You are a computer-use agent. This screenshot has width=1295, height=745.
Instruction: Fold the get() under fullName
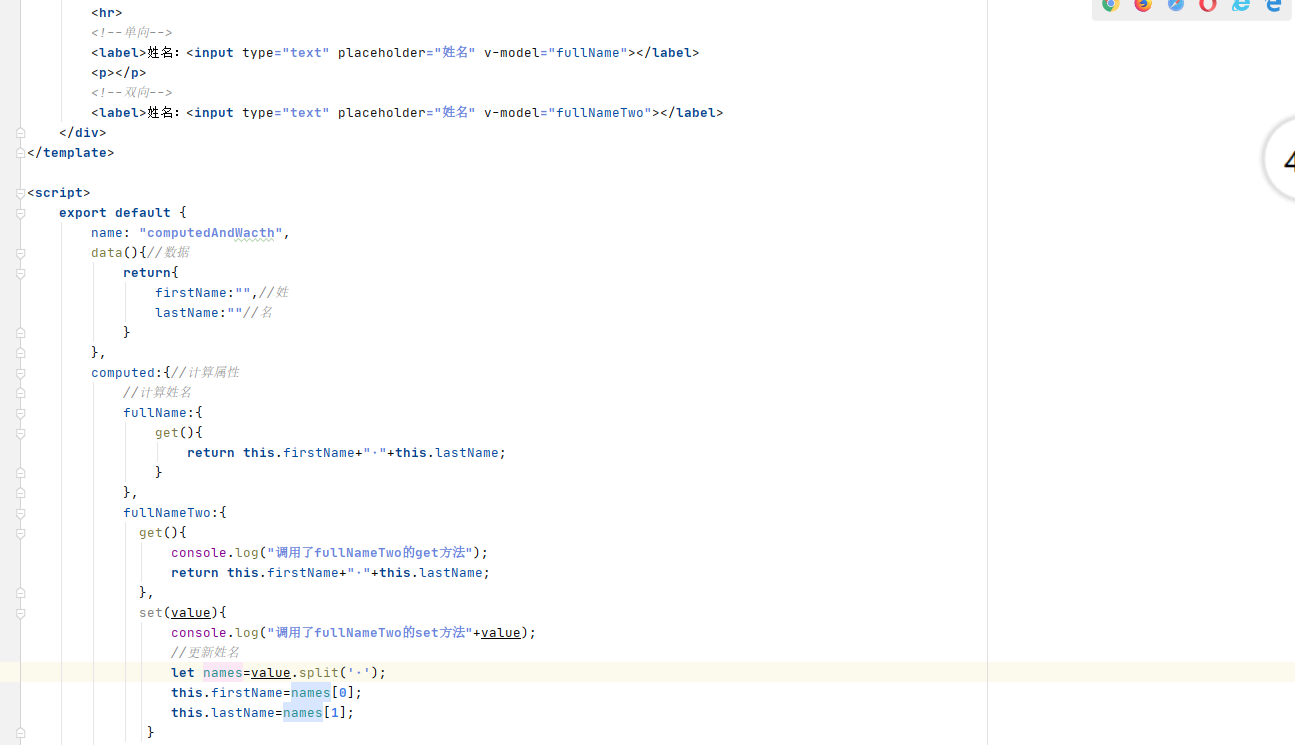point(20,433)
